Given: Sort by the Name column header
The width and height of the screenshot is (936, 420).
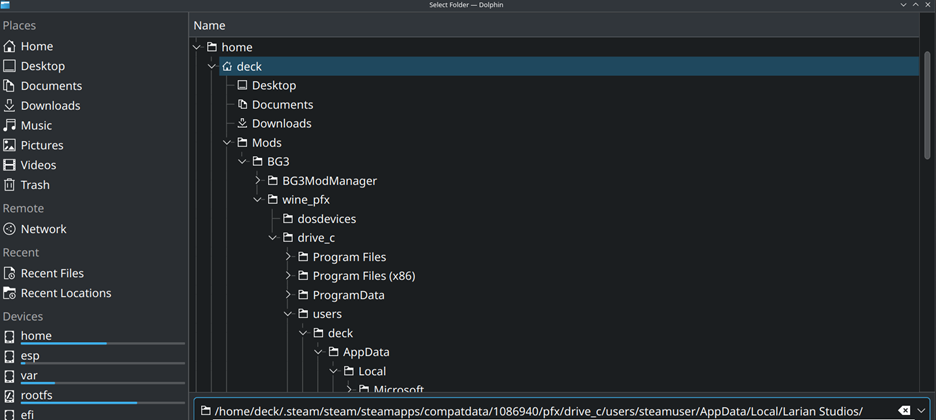Looking at the screenshot, I should pos(209,25).
